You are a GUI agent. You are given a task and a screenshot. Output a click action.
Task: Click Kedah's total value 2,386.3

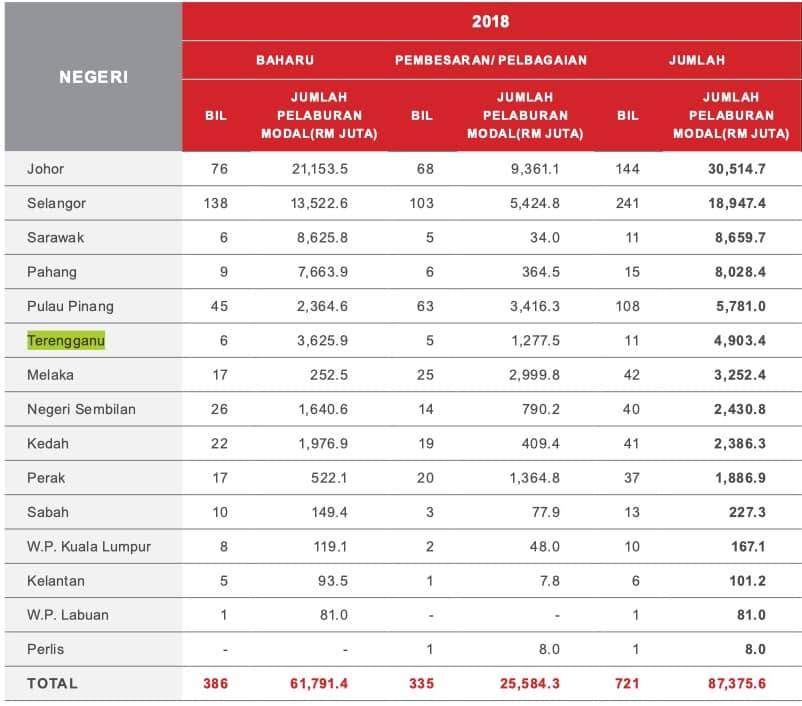740,443
